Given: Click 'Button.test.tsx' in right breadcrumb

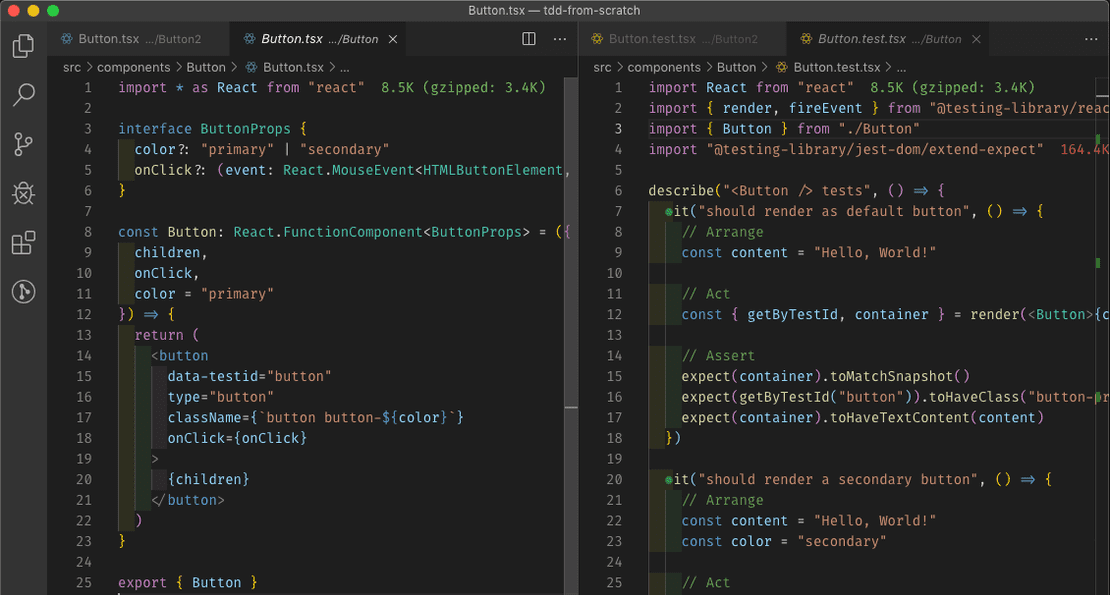Looking at the screenshot, I should tap(836, 68).
